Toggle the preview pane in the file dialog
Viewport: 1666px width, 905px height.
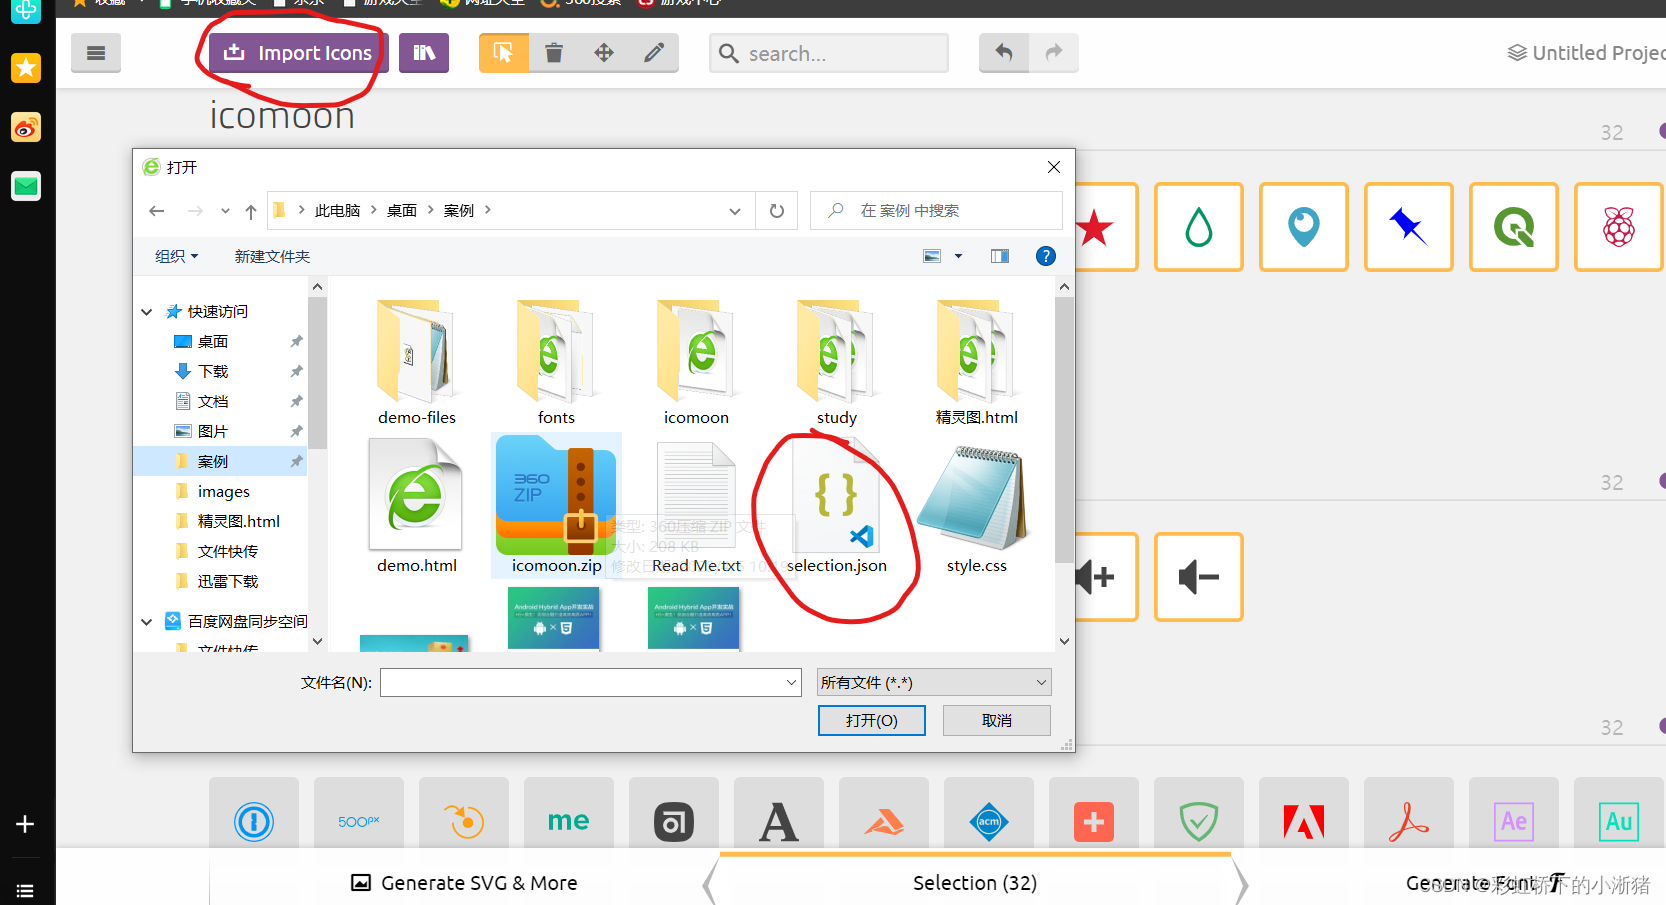coord(999,255)
